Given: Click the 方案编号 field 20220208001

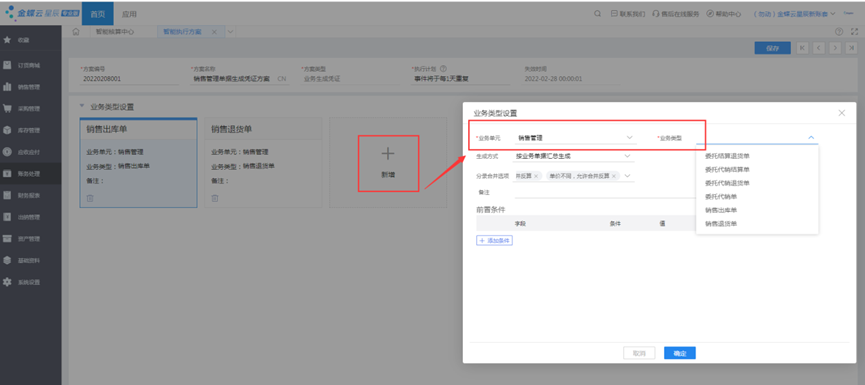Looking at the screenshot, I should coord(130,79).
